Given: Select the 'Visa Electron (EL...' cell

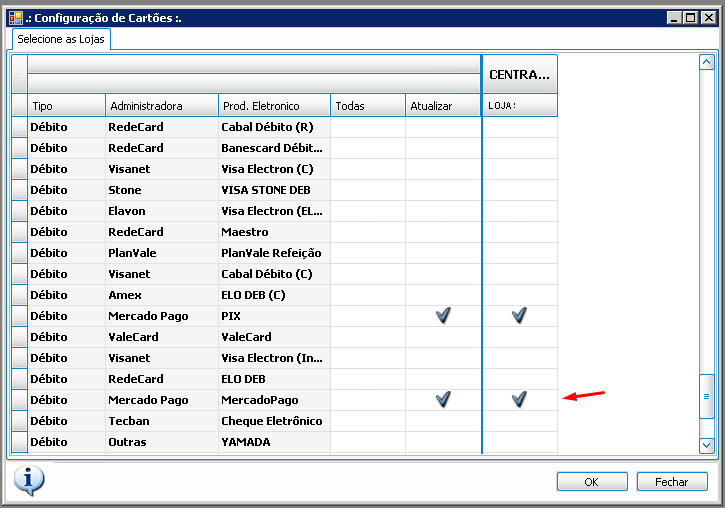Looking at the screenshot, I should [x=274, y=211].
